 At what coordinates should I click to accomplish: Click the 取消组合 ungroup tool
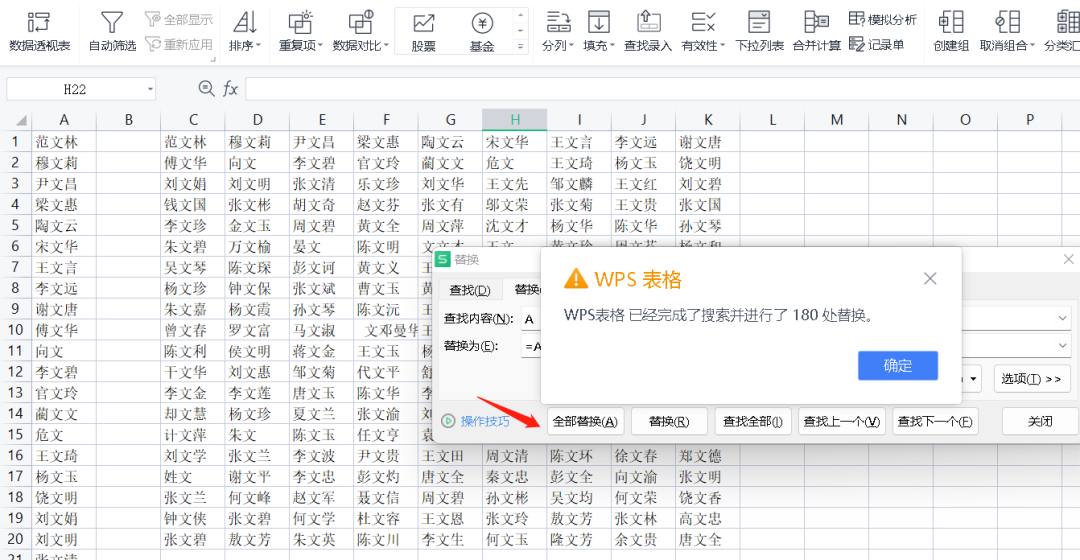[1008, 32]
